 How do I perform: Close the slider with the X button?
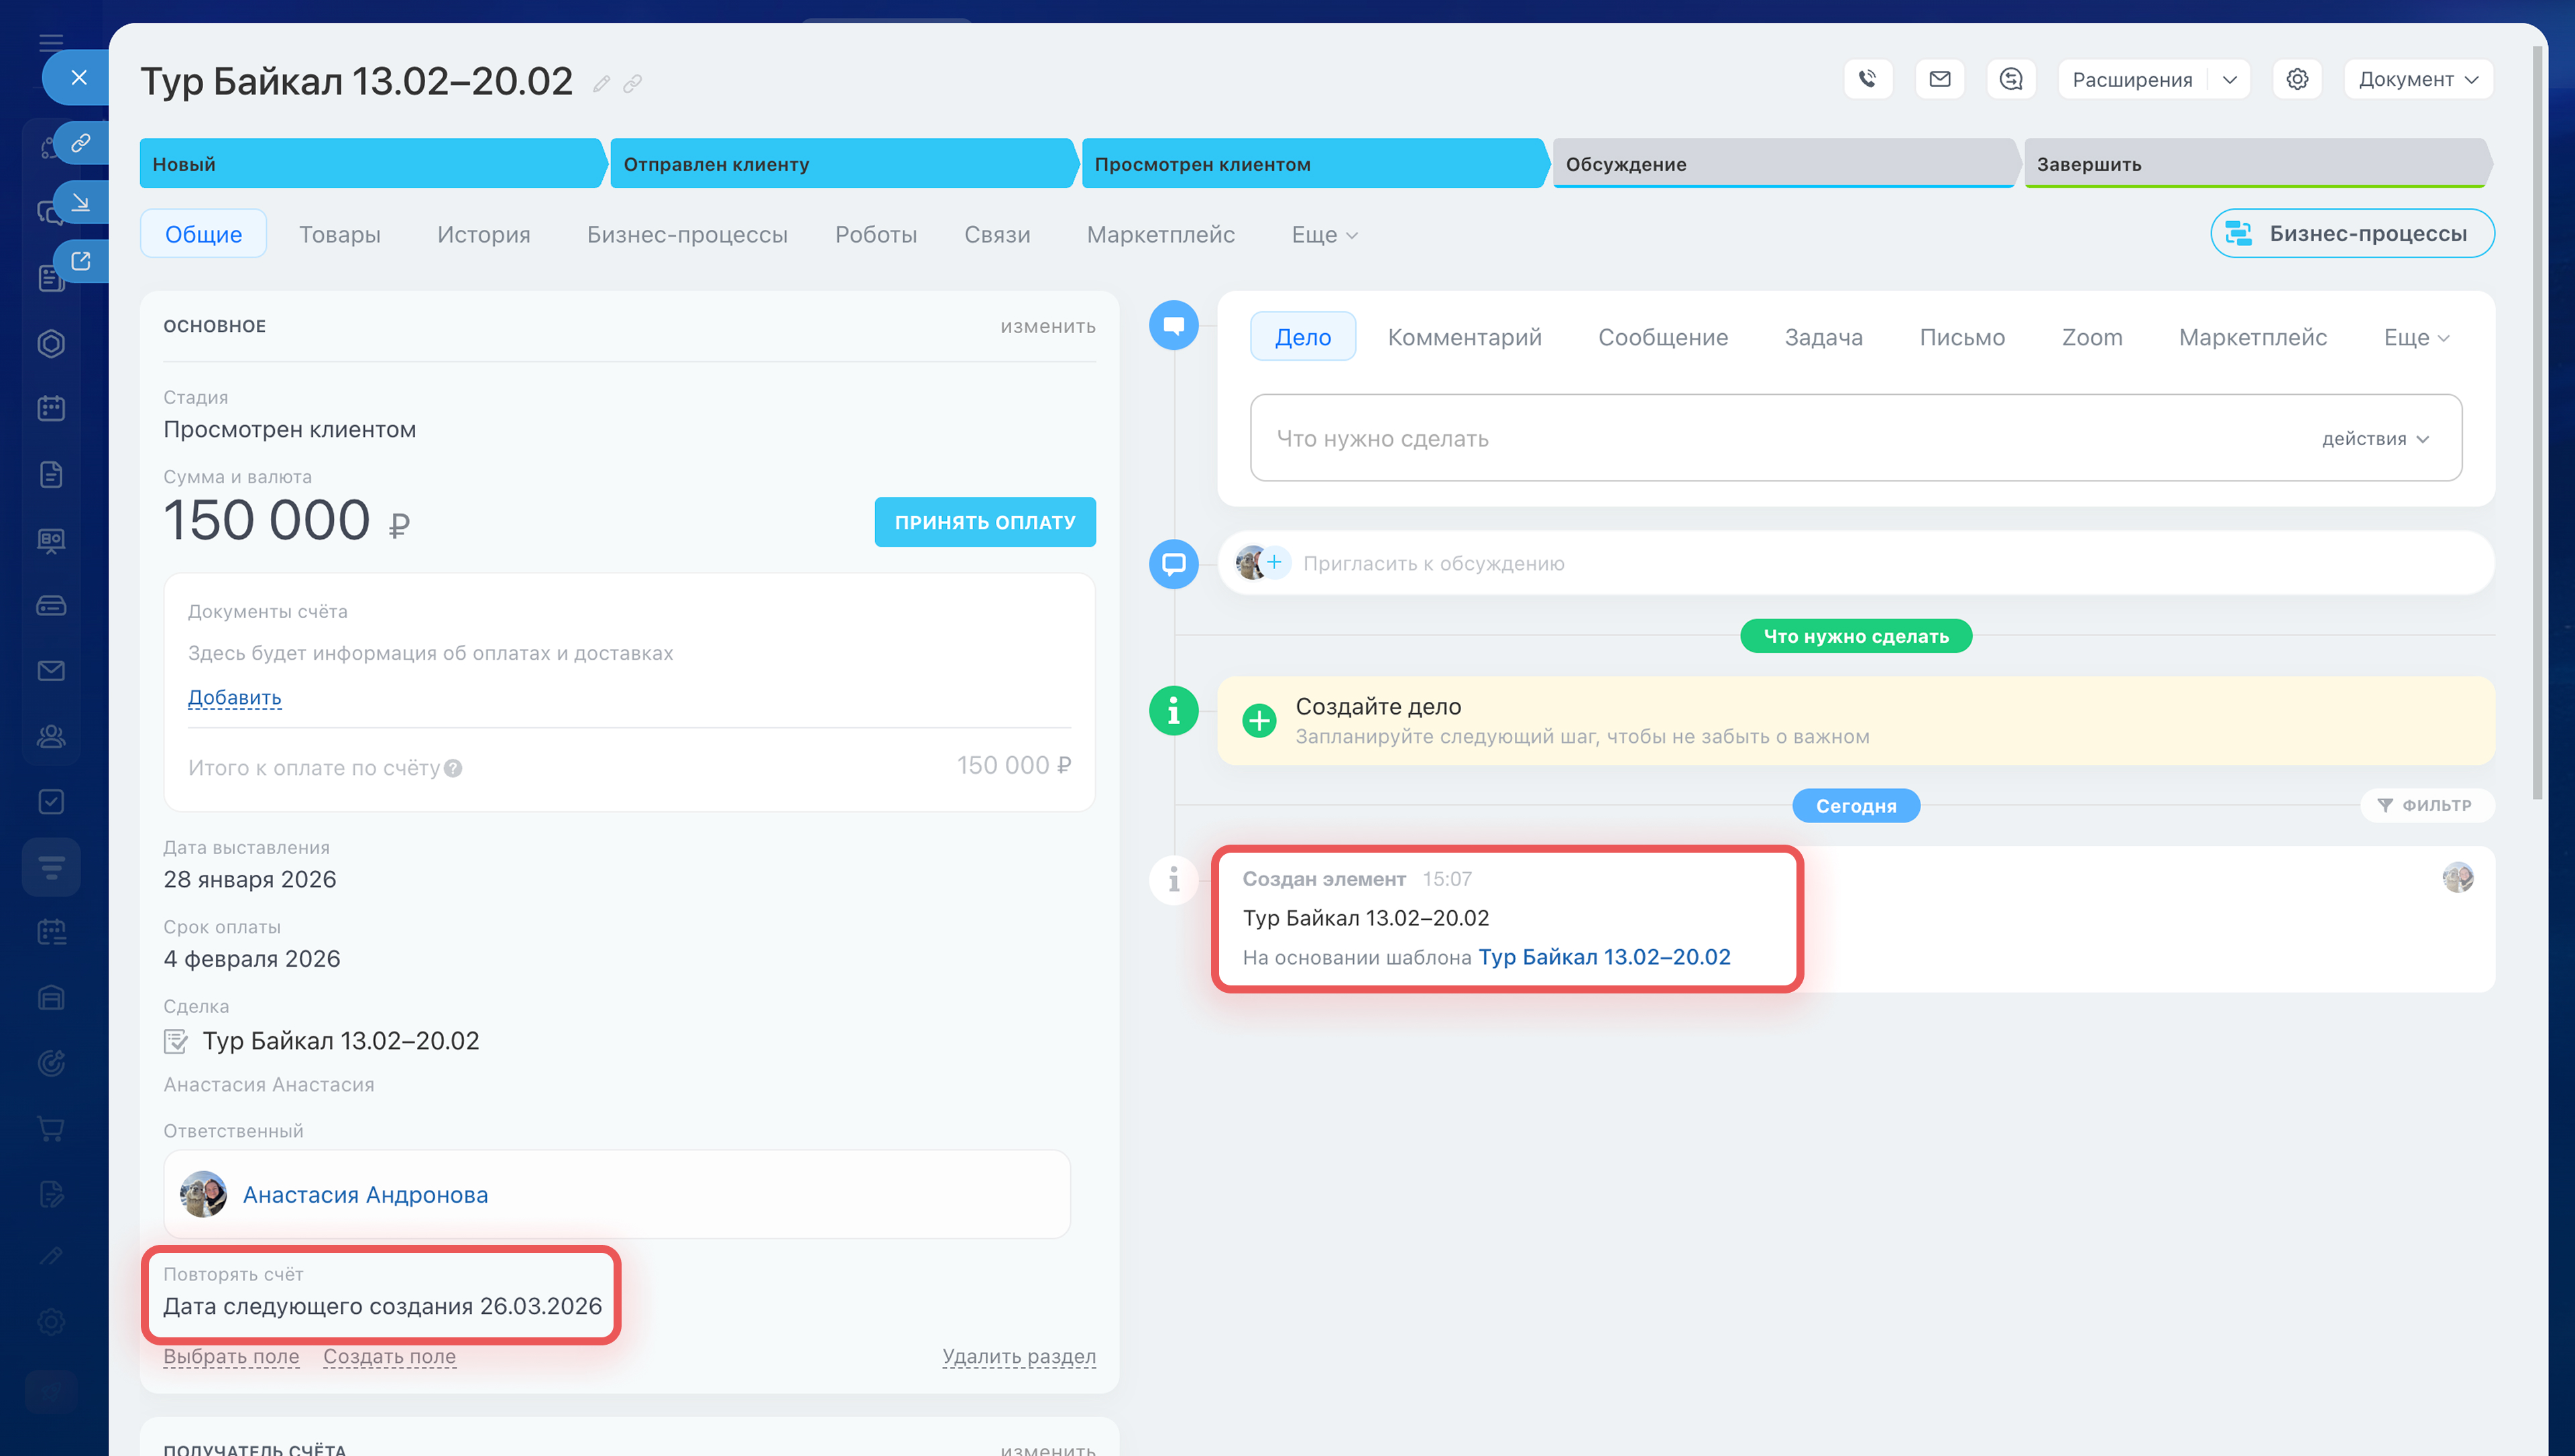pyautogui.click(x=79, y=77)
